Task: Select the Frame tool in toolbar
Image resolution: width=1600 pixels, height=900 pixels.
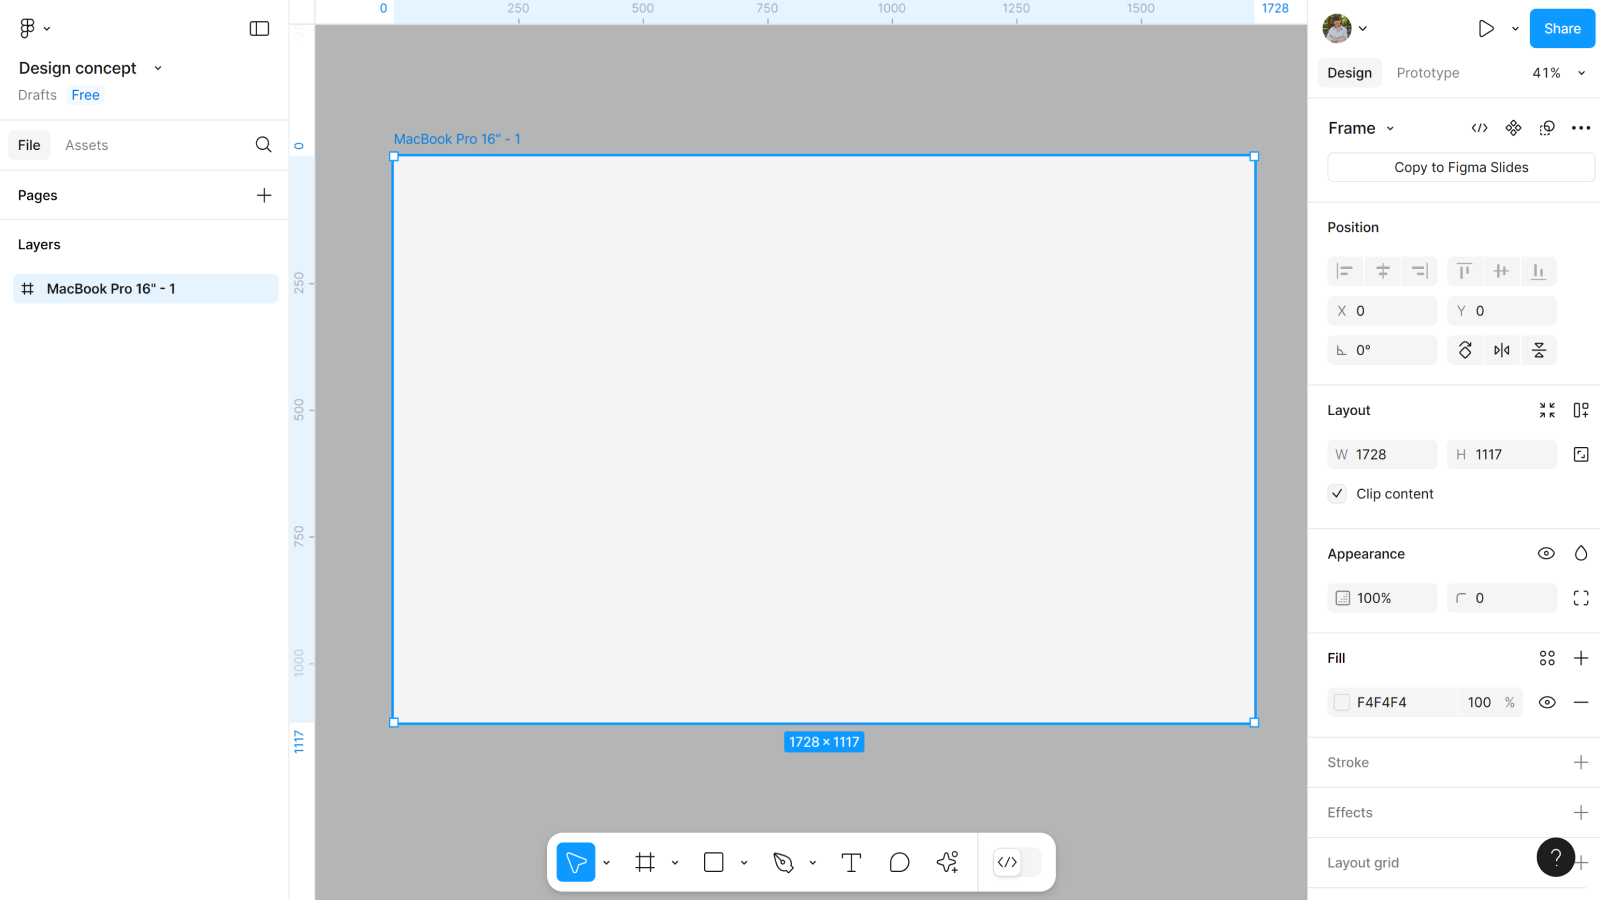Action: point(645,862)
